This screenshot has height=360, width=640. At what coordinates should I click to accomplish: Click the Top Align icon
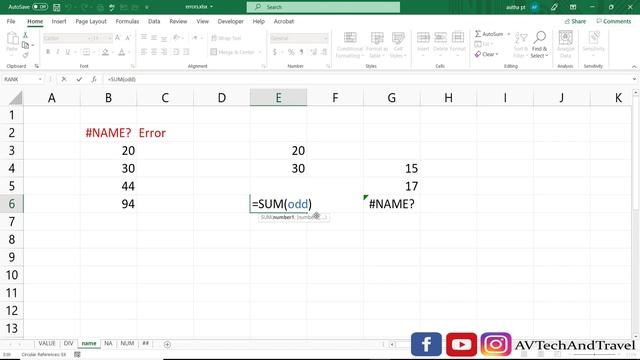(144, 38)
